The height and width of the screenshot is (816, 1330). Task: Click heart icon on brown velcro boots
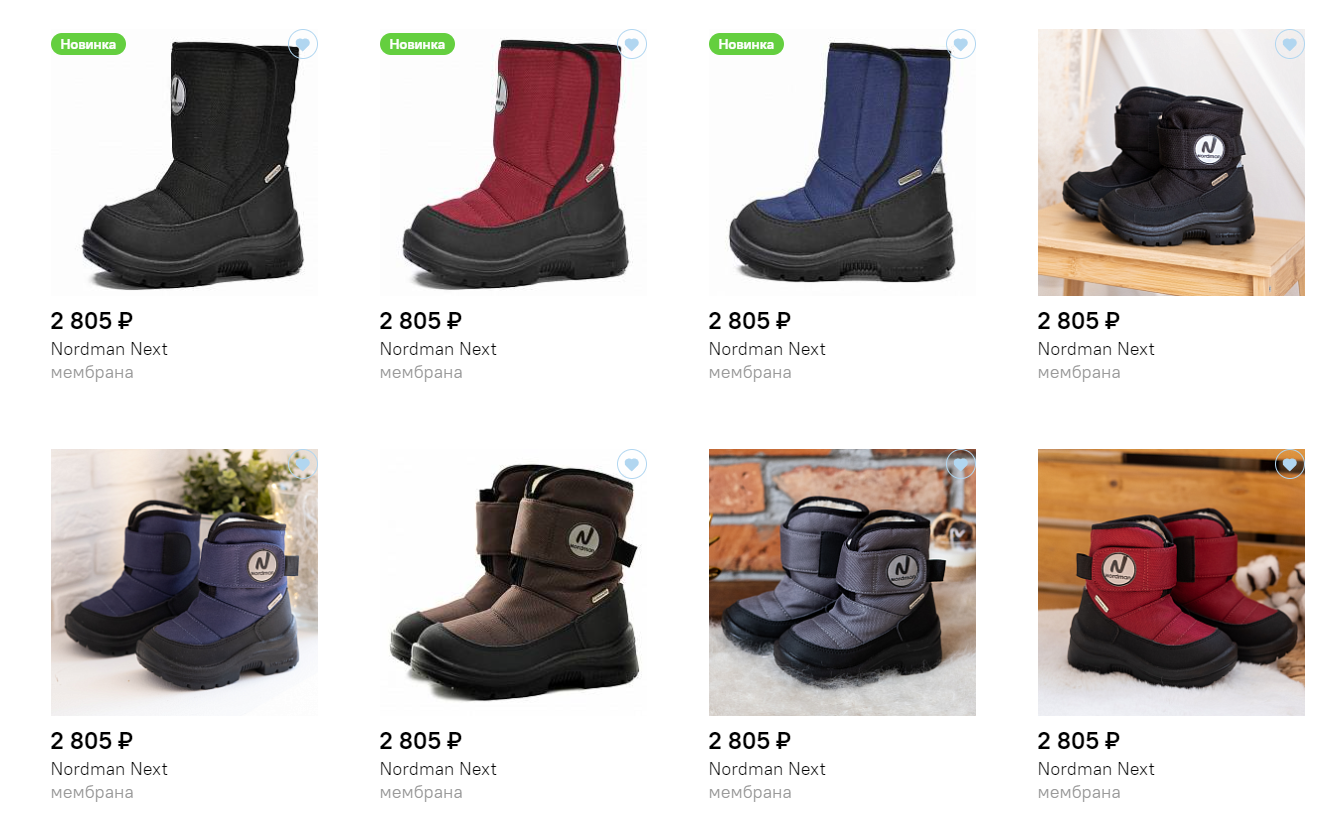(x=632, y=464)
